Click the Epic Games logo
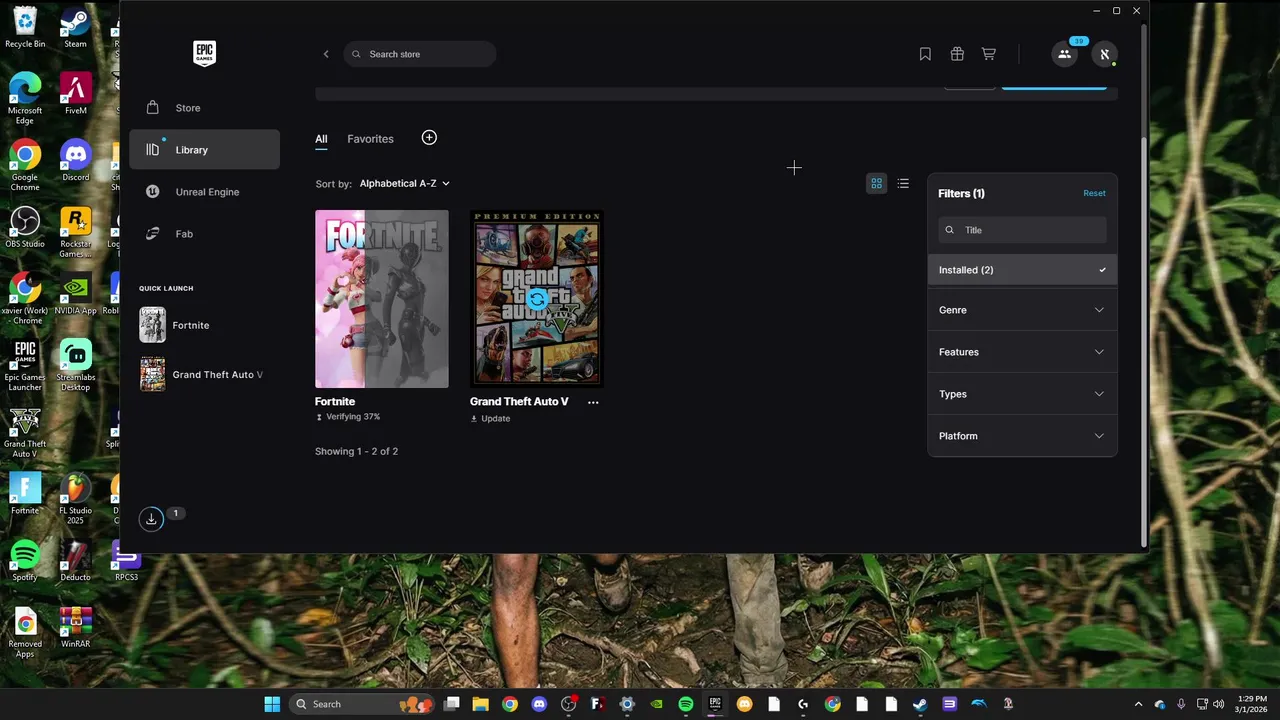The image size is (1280, 720). pos(204,53)
